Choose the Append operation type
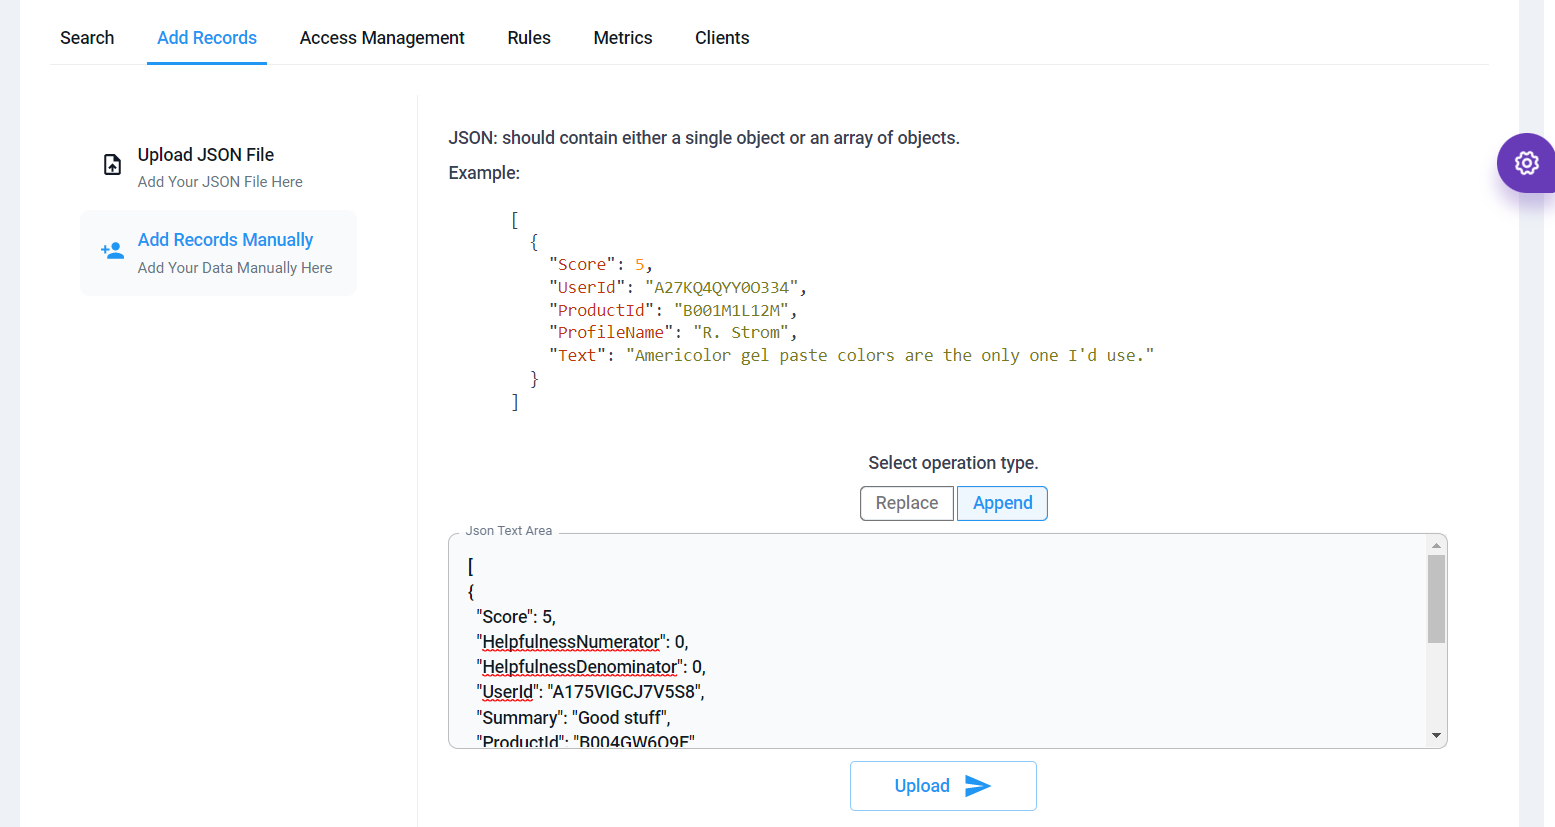Viewport: 1555px width, 827px height. (x=1002, y=503)
